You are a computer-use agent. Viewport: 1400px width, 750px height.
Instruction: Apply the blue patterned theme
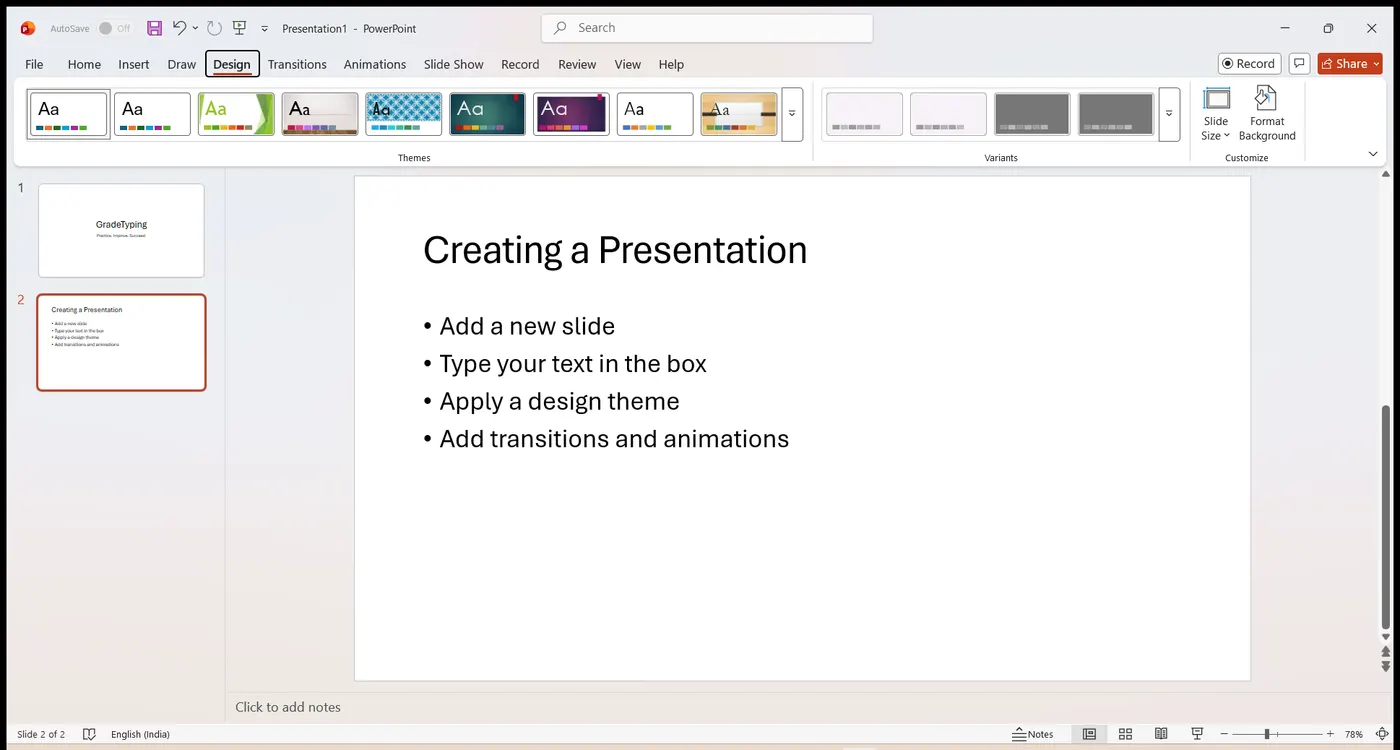[404, 114]
